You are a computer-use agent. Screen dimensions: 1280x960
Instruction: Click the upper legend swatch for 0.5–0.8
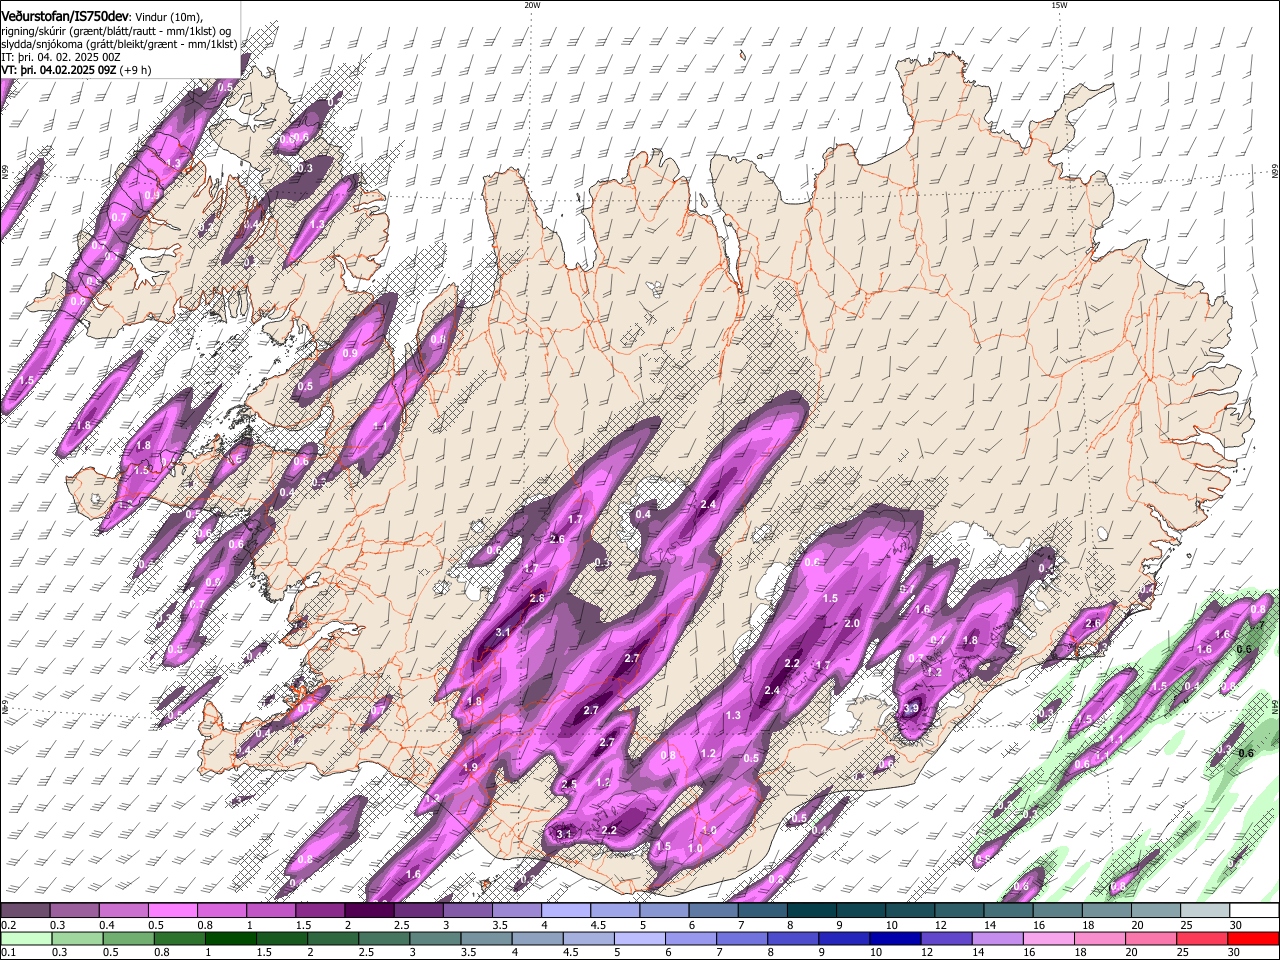(x=172, y=910)
